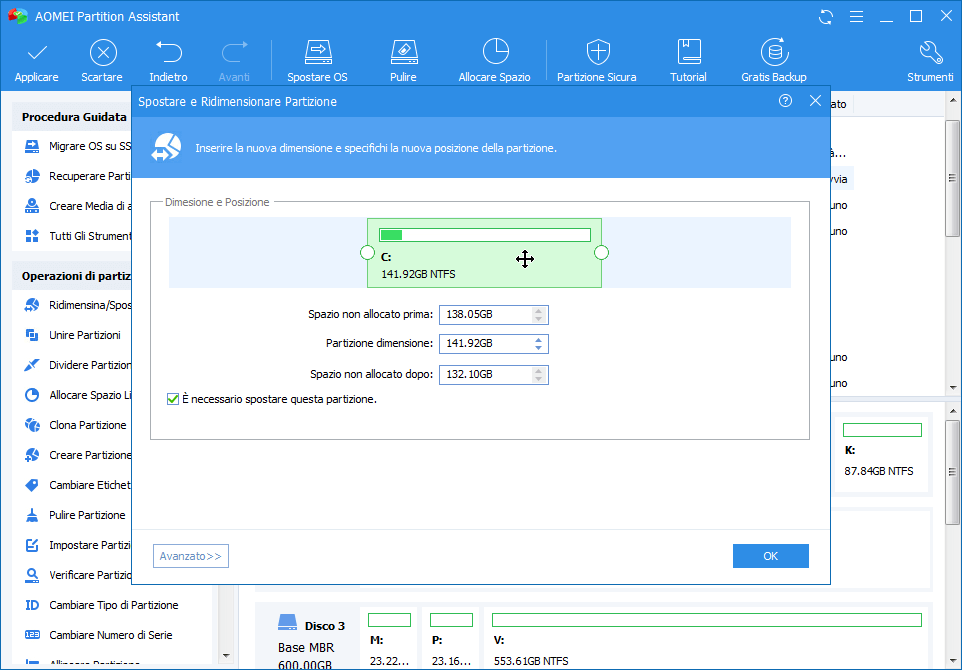Select Dividere Partizione operation
This screenshot has width=962, height=670.
click(x=77, y=366)
